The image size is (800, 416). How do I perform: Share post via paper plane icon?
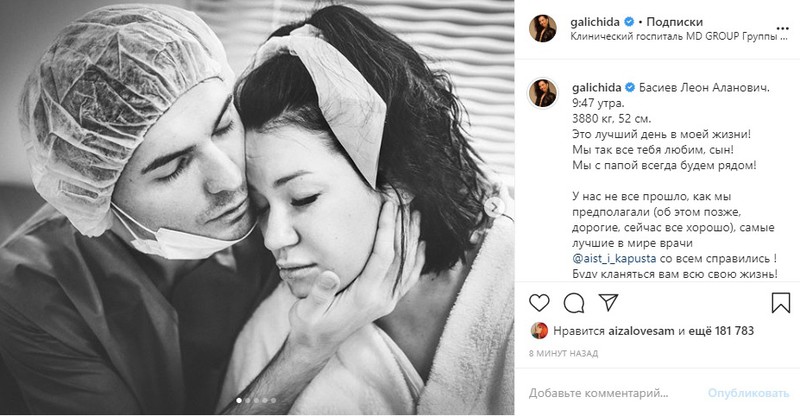point(609,303)
